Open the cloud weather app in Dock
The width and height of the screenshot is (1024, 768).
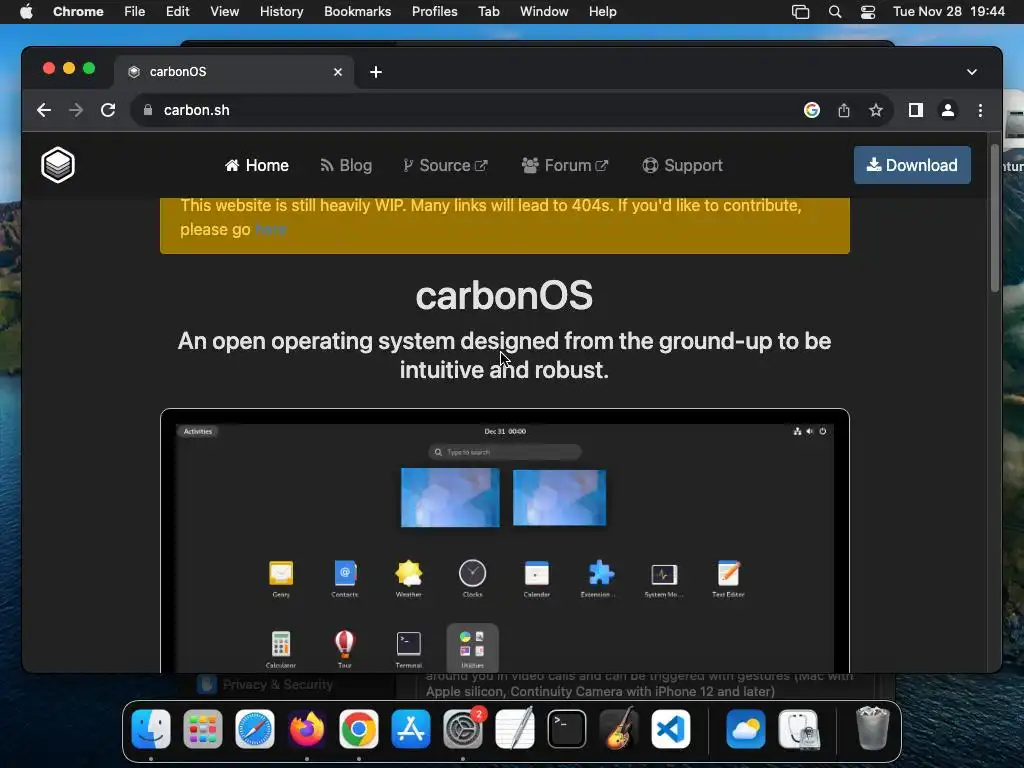745,729
